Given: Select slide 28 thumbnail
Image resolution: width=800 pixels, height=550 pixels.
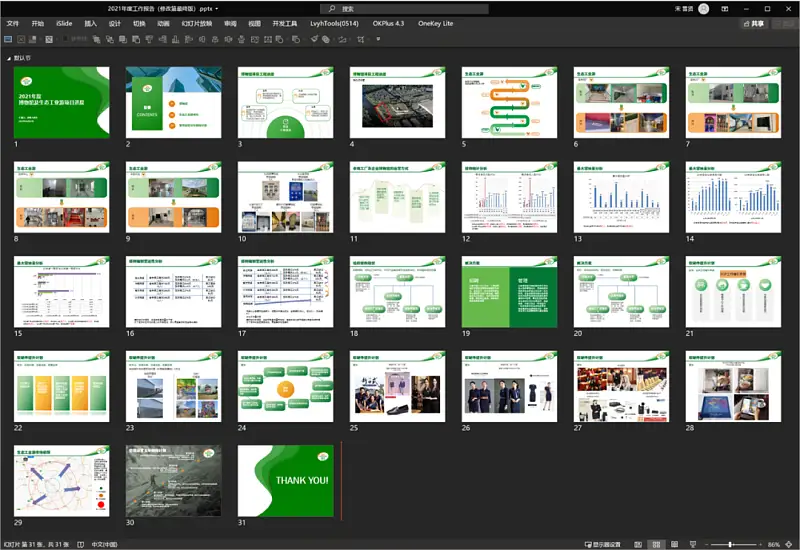Looking at the screenshot, I should click(733, 386).
